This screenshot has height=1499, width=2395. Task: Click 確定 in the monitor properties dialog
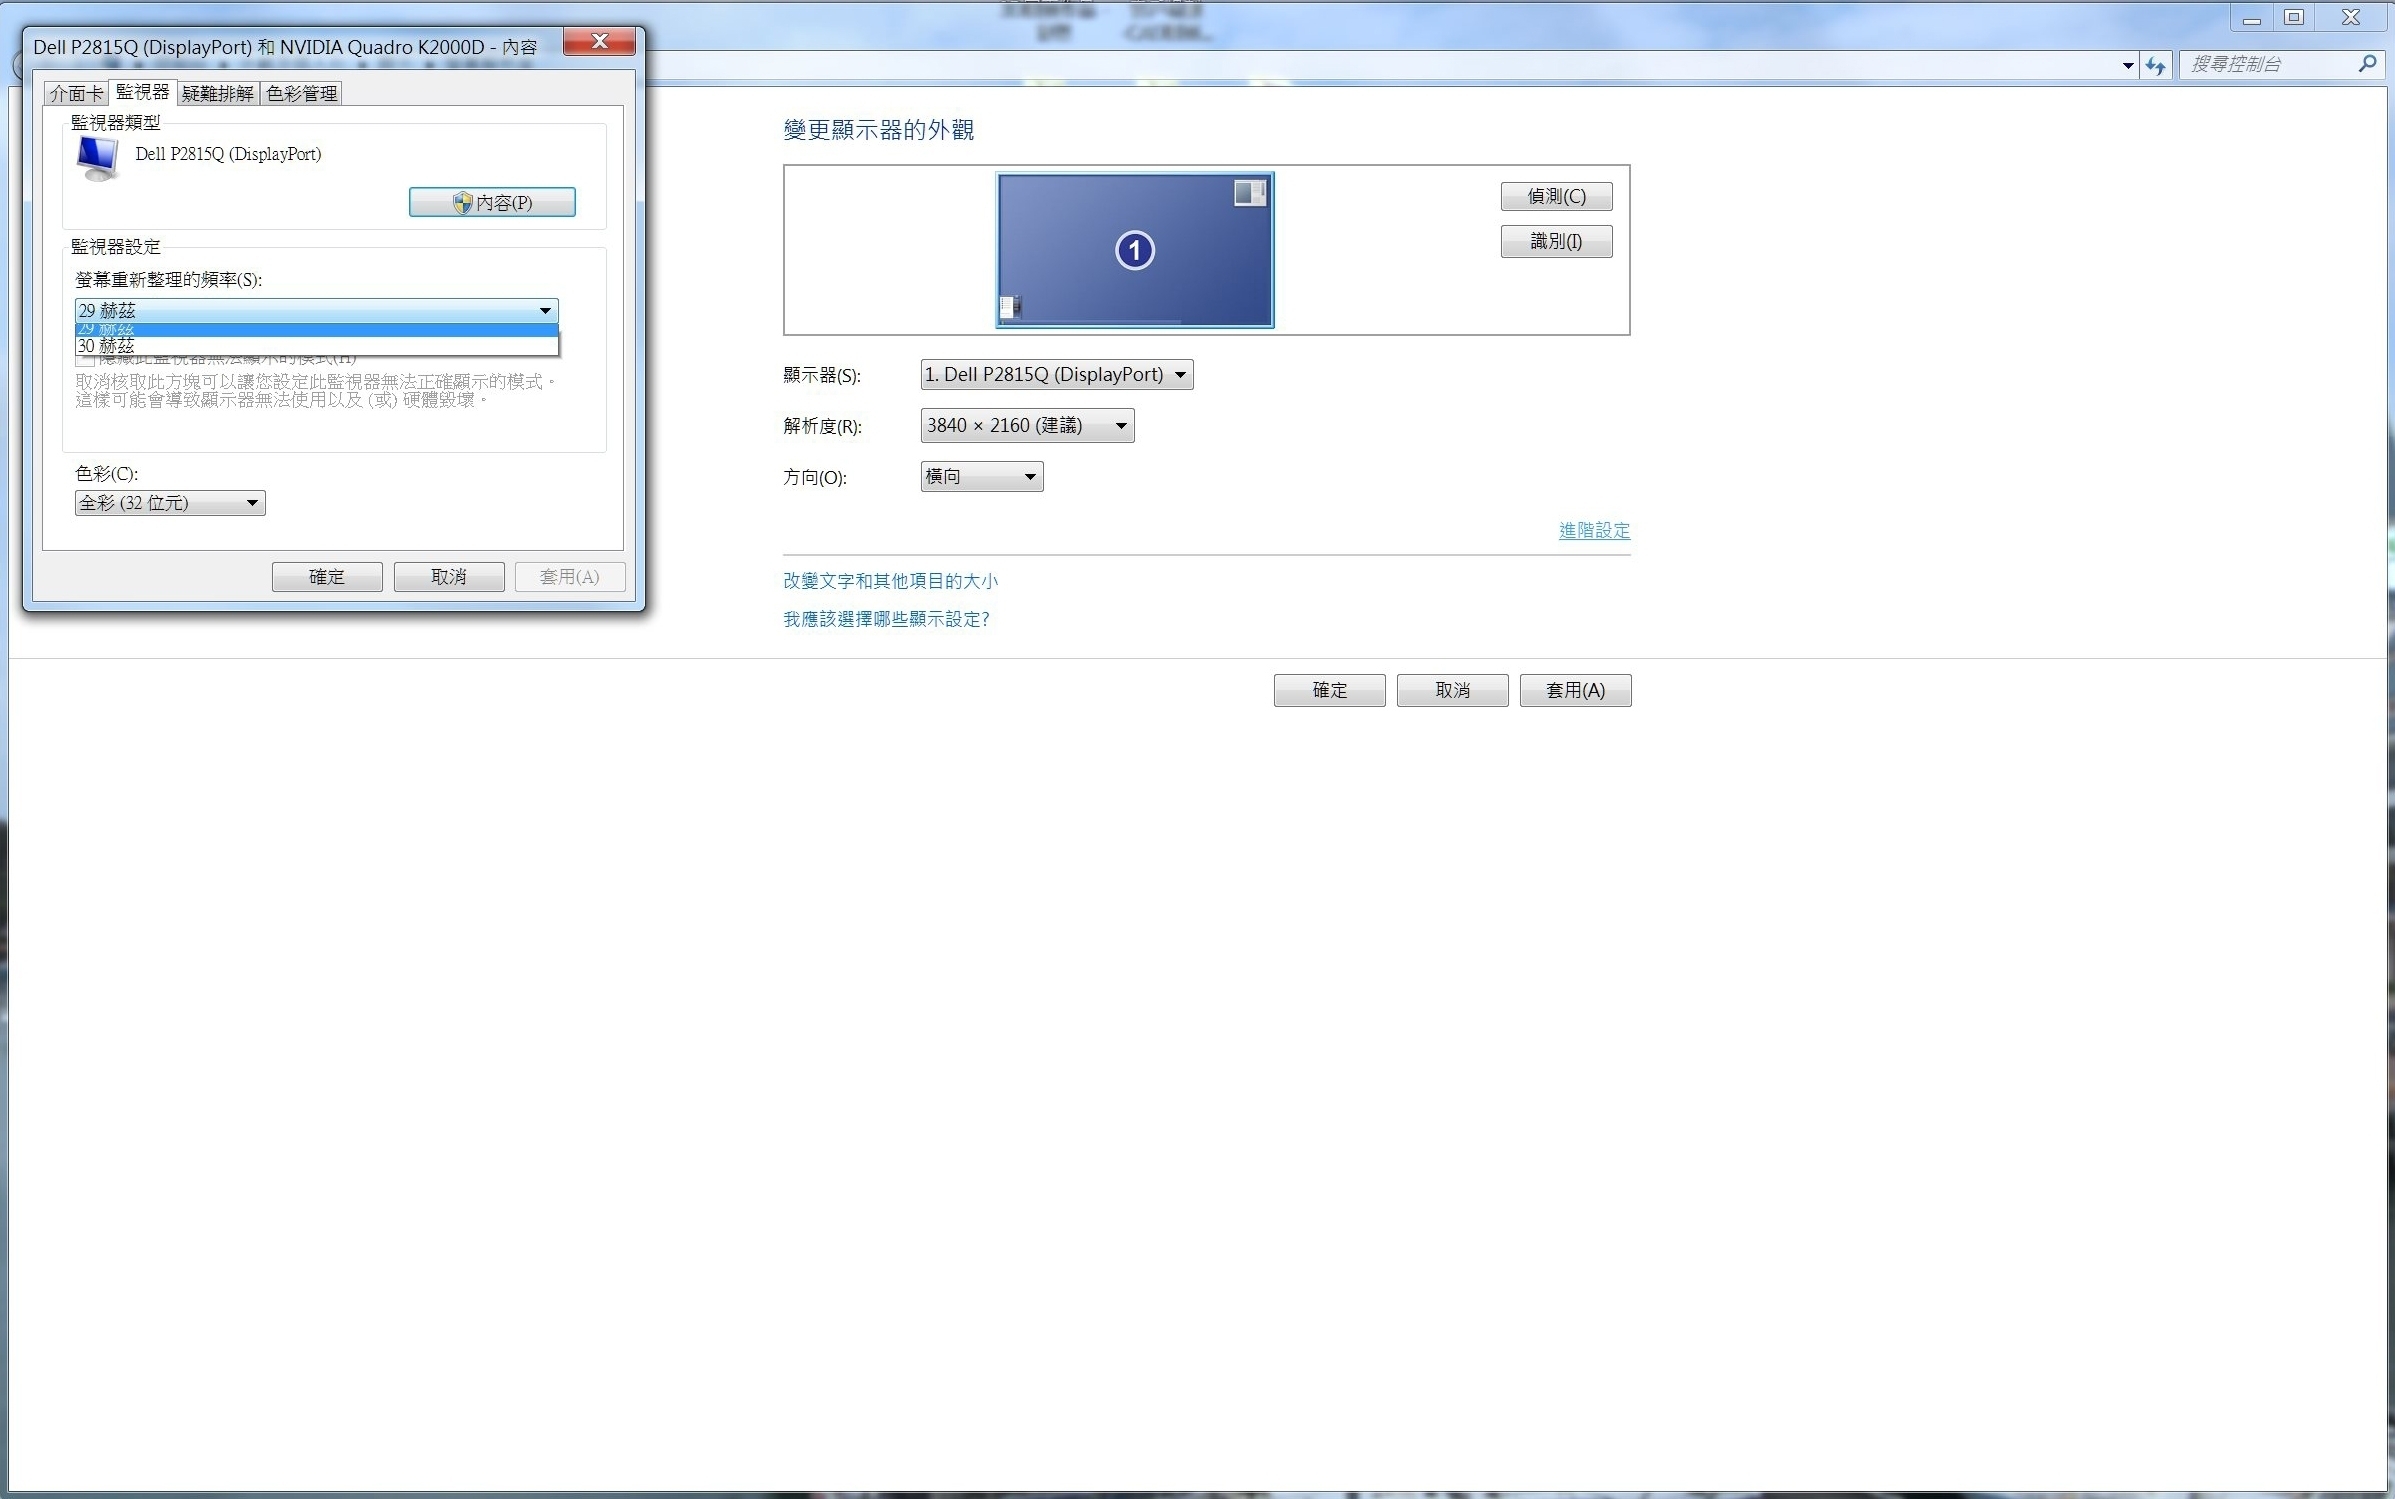(327, 577)
